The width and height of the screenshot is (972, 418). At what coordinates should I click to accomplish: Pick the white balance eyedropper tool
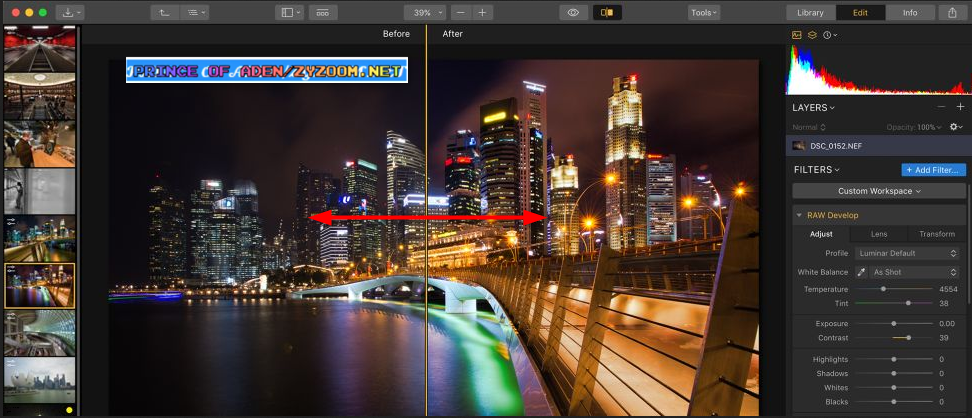860,272
